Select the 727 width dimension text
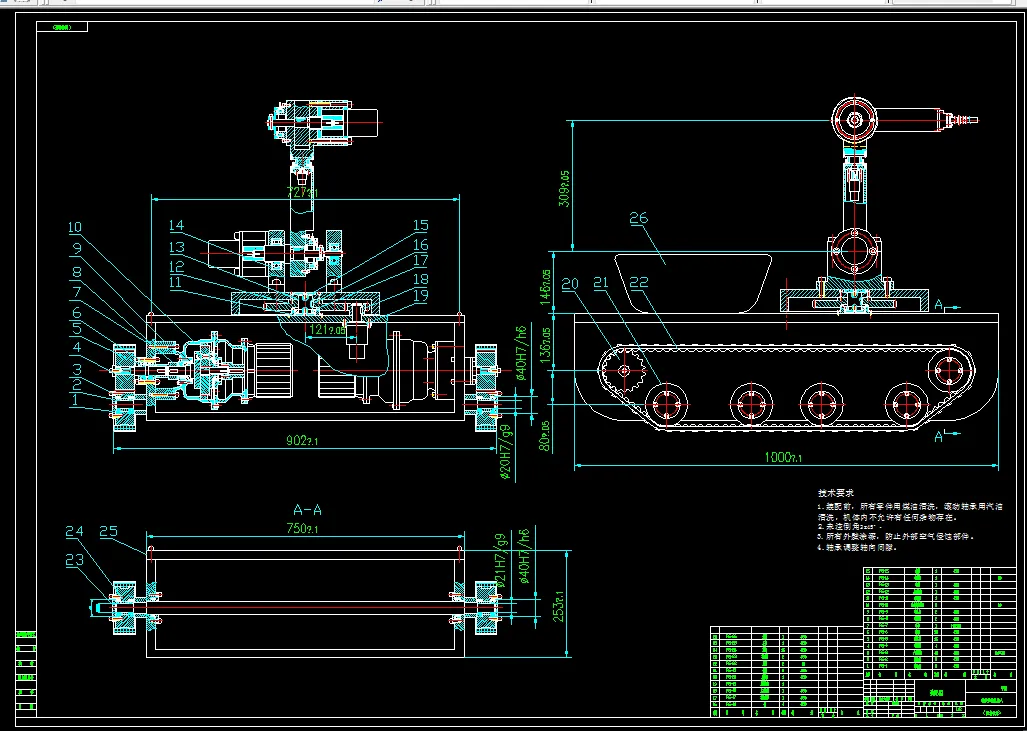This screenshot has width=1027, height=731. [x=304, y=192]
